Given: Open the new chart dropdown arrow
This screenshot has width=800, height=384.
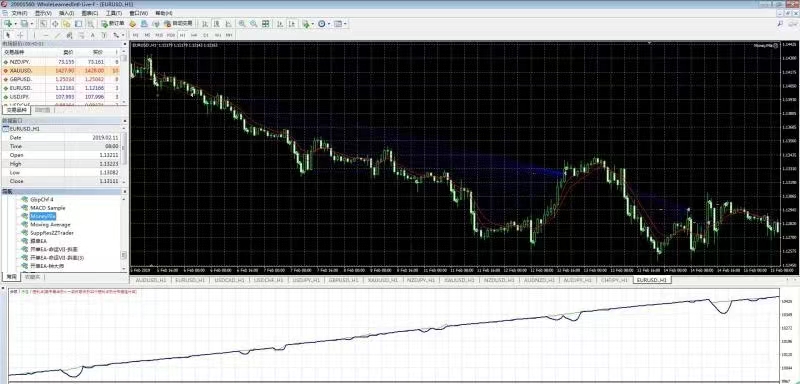Looking at the screenshot, I should 15,23.
